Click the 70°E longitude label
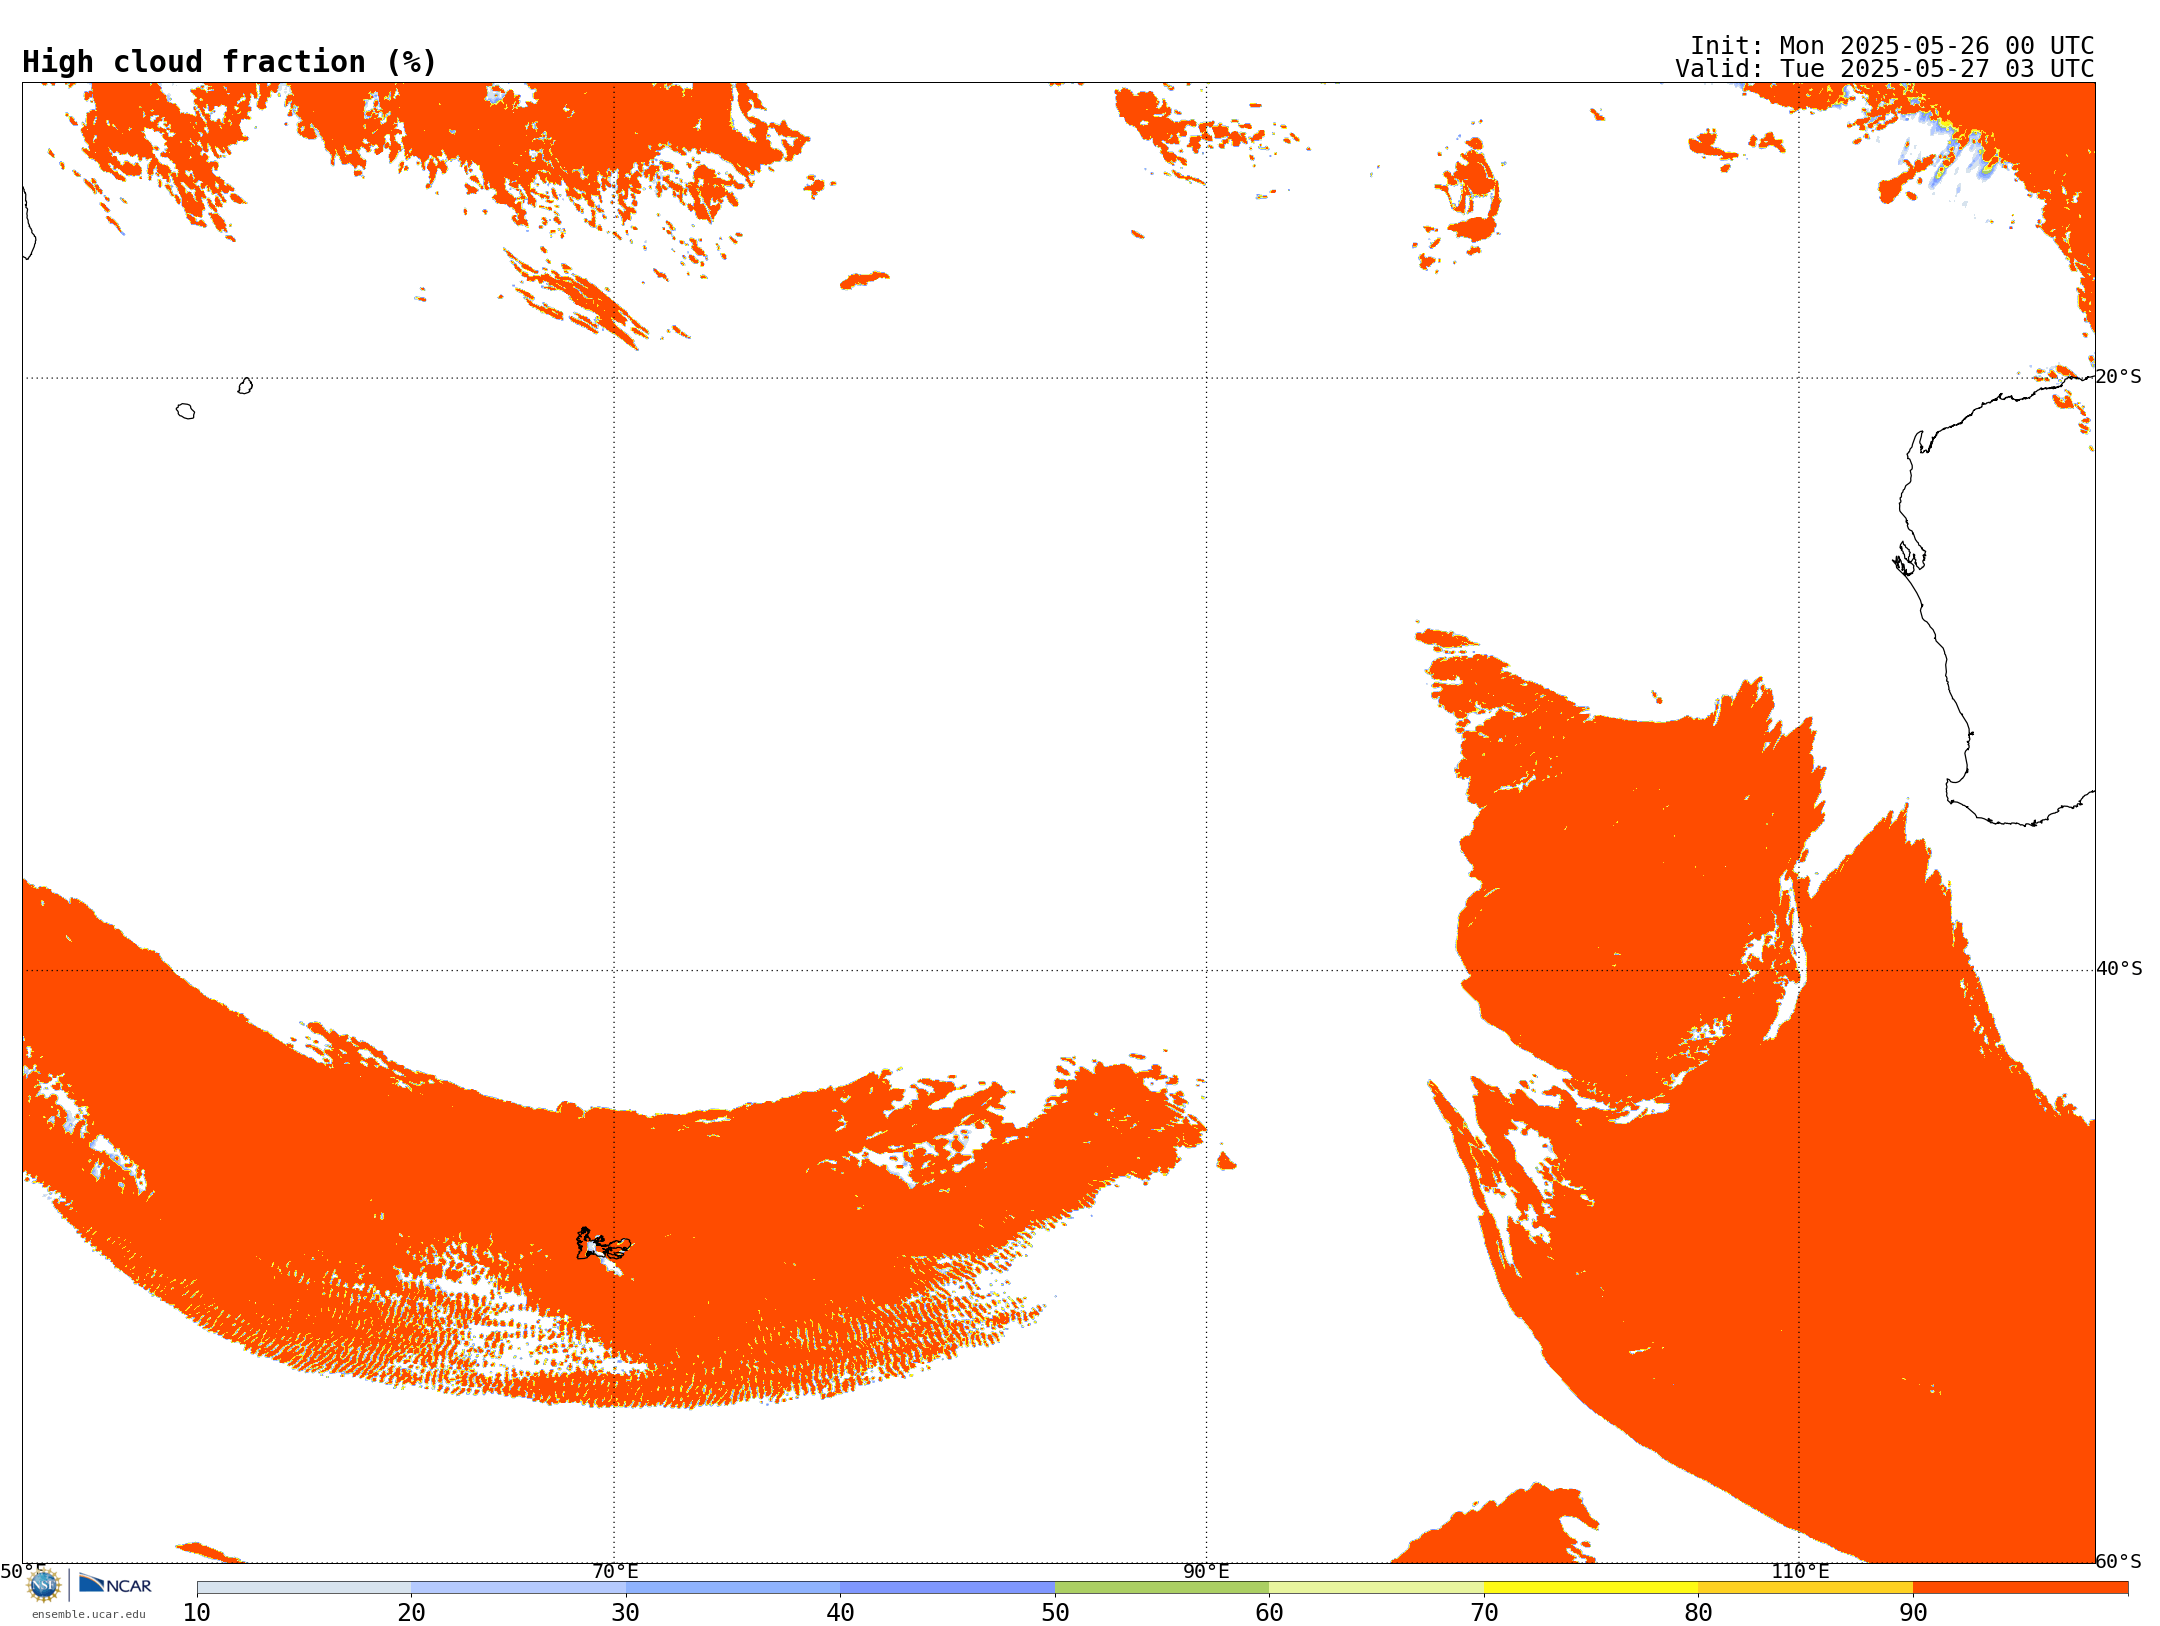This screenshot has width=2160, height=1626. (615, 1571)
